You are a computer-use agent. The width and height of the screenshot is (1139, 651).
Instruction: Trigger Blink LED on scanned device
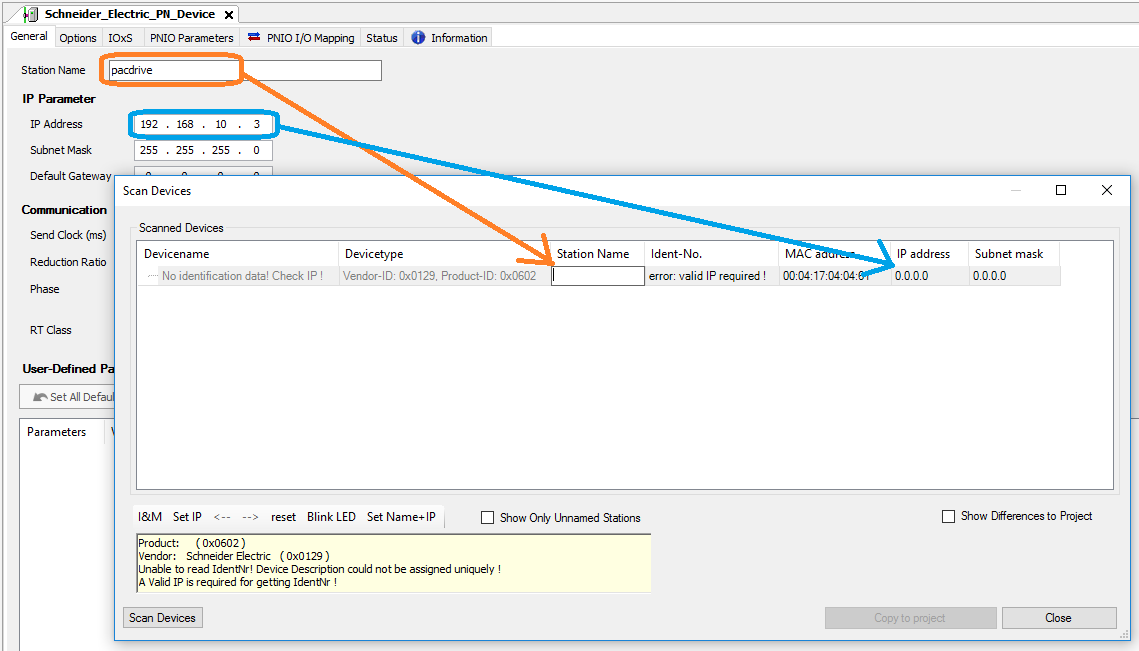point(331,517)
